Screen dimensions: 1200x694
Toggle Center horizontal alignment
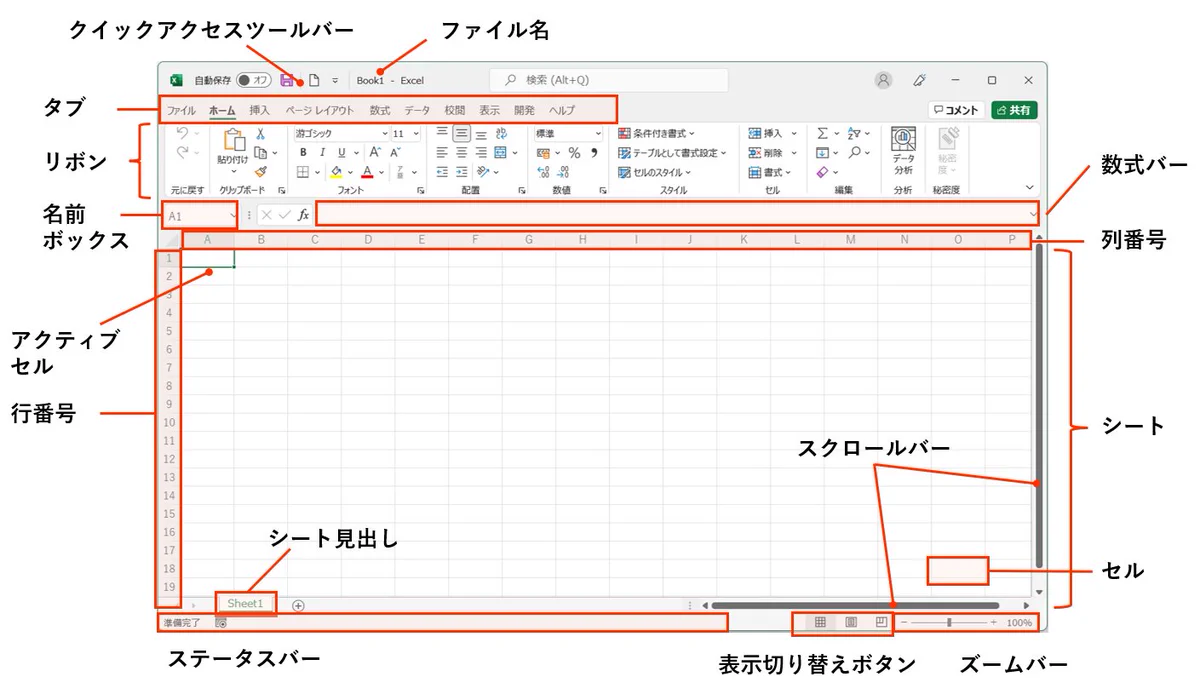click(x=462, y=152)
